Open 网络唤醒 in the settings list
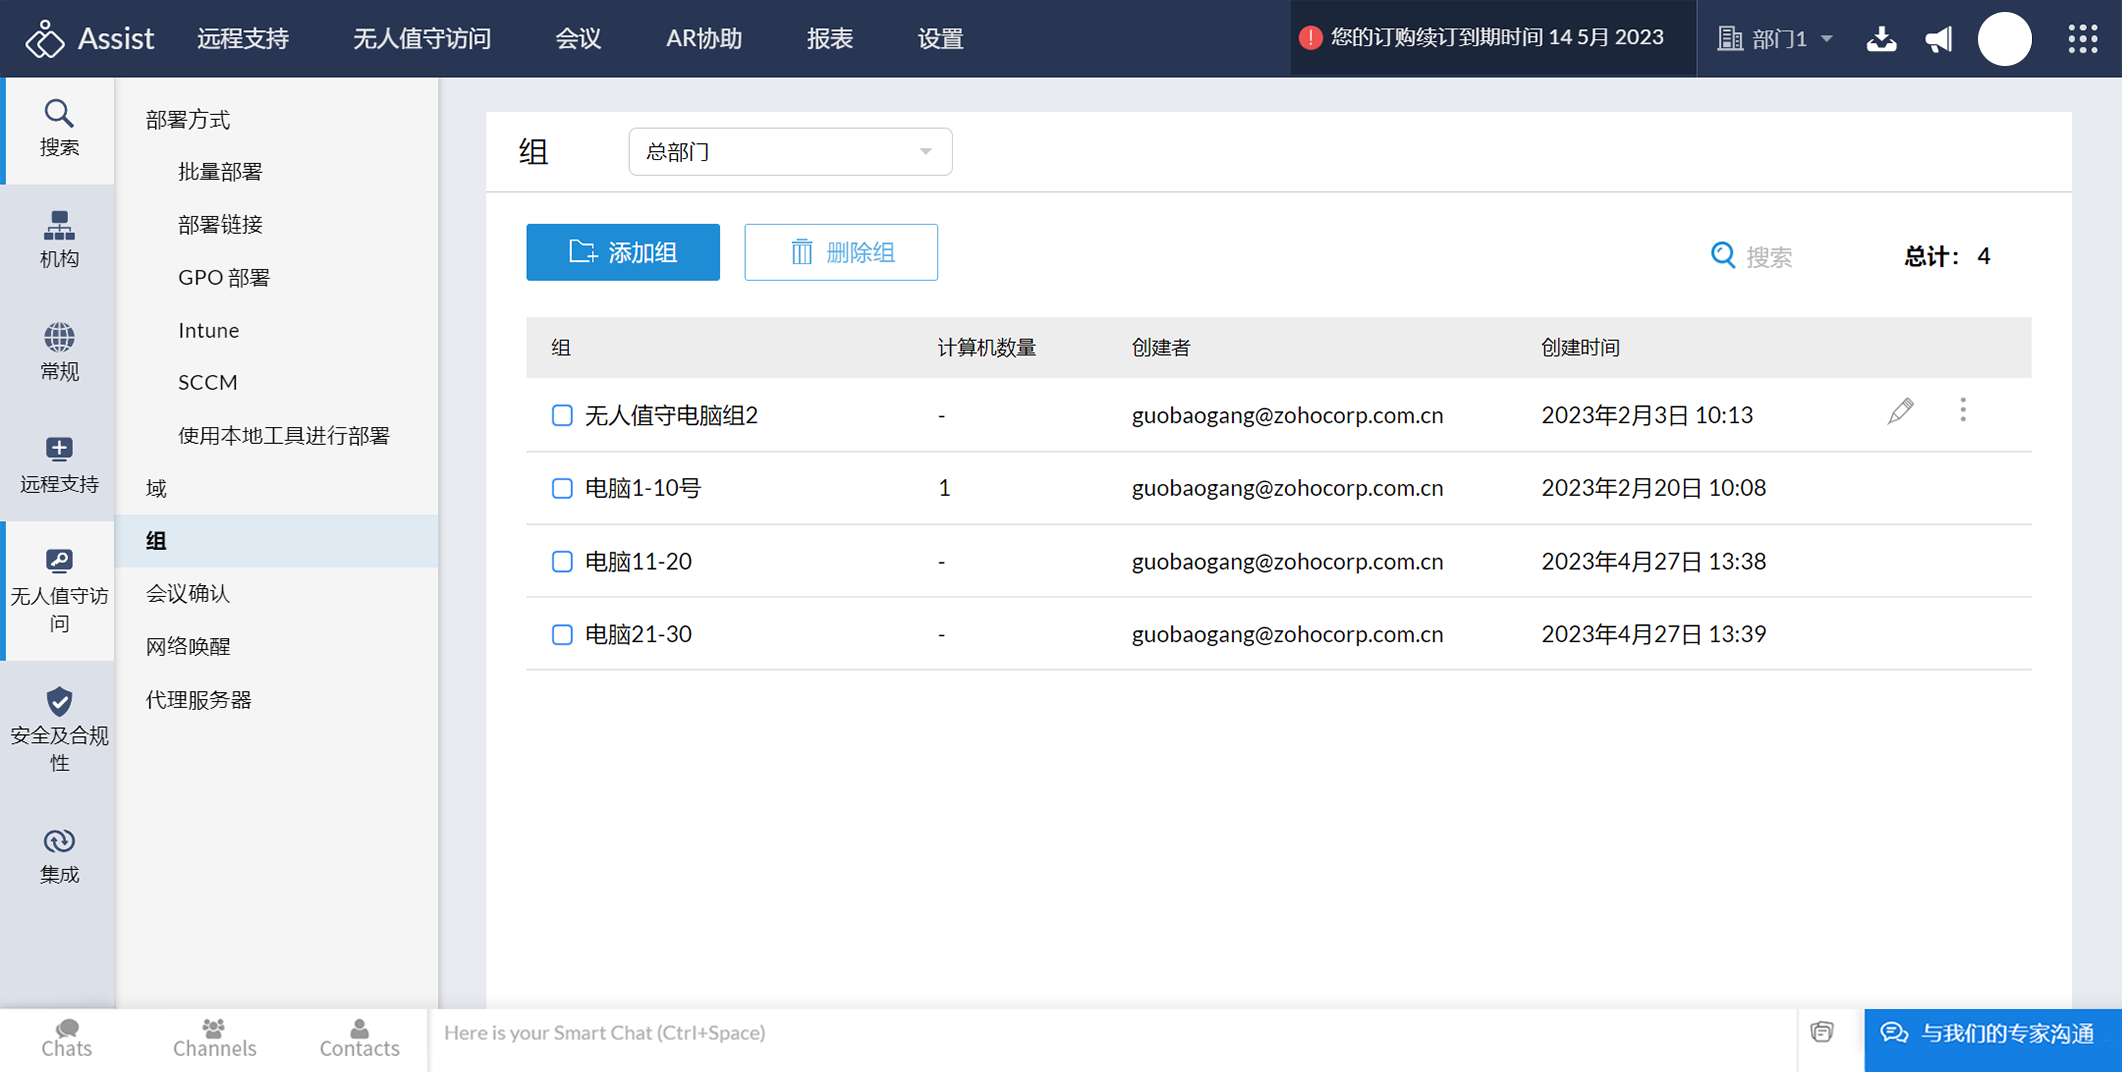Image resolution: width=2122 pixels, height=1072 pixels. point(188,646)
